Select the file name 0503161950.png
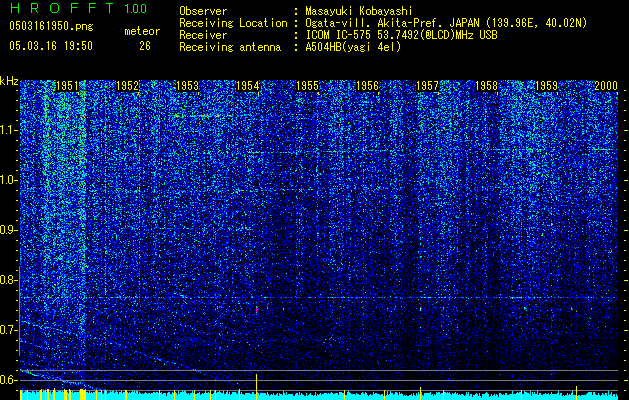Image resolution: width=629 pixels, height=400 pixels. (51, 26)
